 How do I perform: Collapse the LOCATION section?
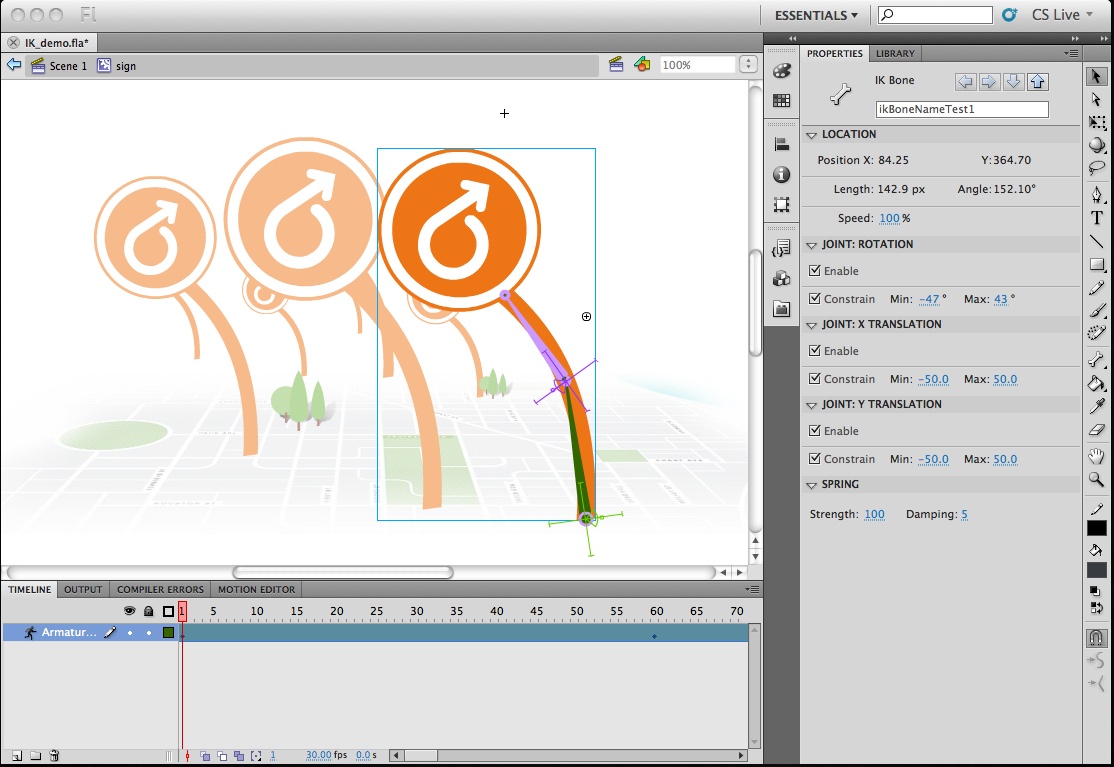click(x=811, y=135)
